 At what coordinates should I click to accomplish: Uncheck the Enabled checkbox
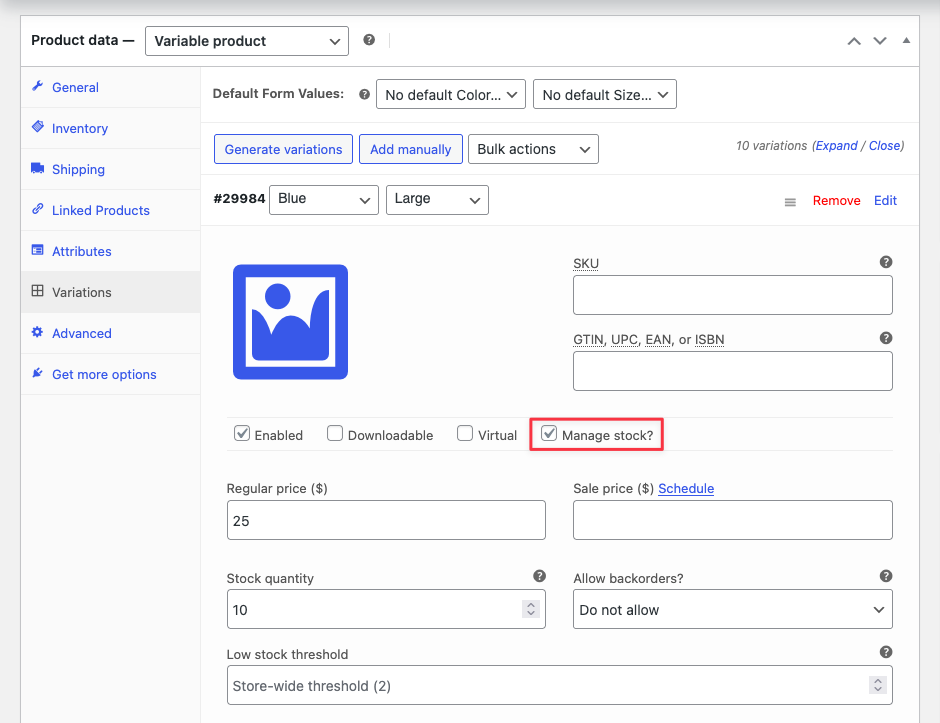[242, 434]
